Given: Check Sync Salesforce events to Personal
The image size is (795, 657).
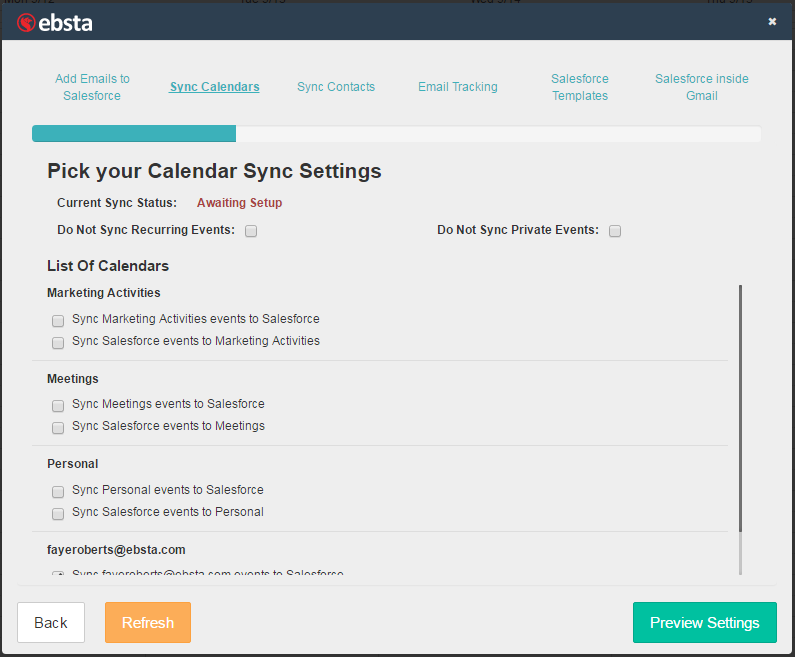Looking at the screenshot, I should coord(58,514).
